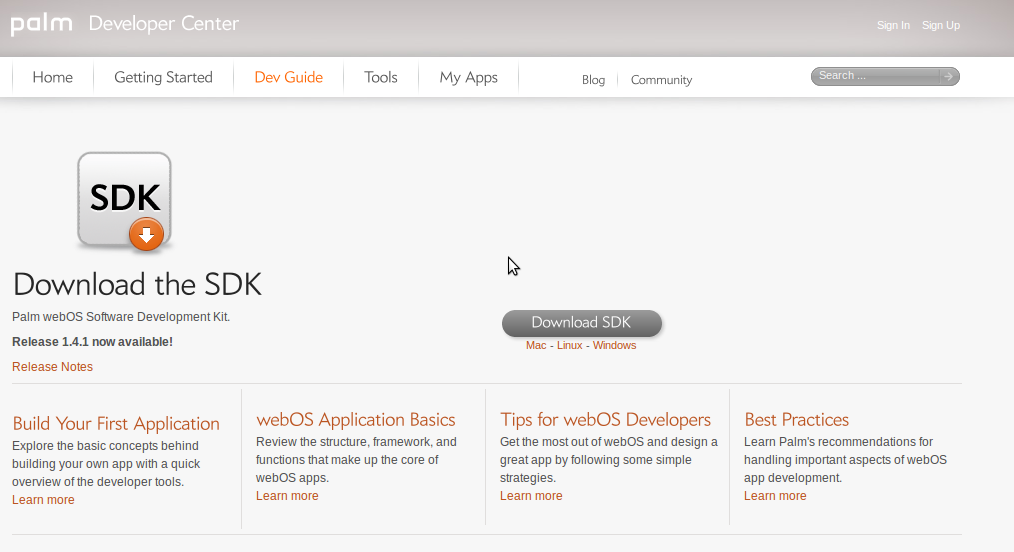Open the Home tab
This screenshot has width=1014, height=552.
click(x=52, y=78)
